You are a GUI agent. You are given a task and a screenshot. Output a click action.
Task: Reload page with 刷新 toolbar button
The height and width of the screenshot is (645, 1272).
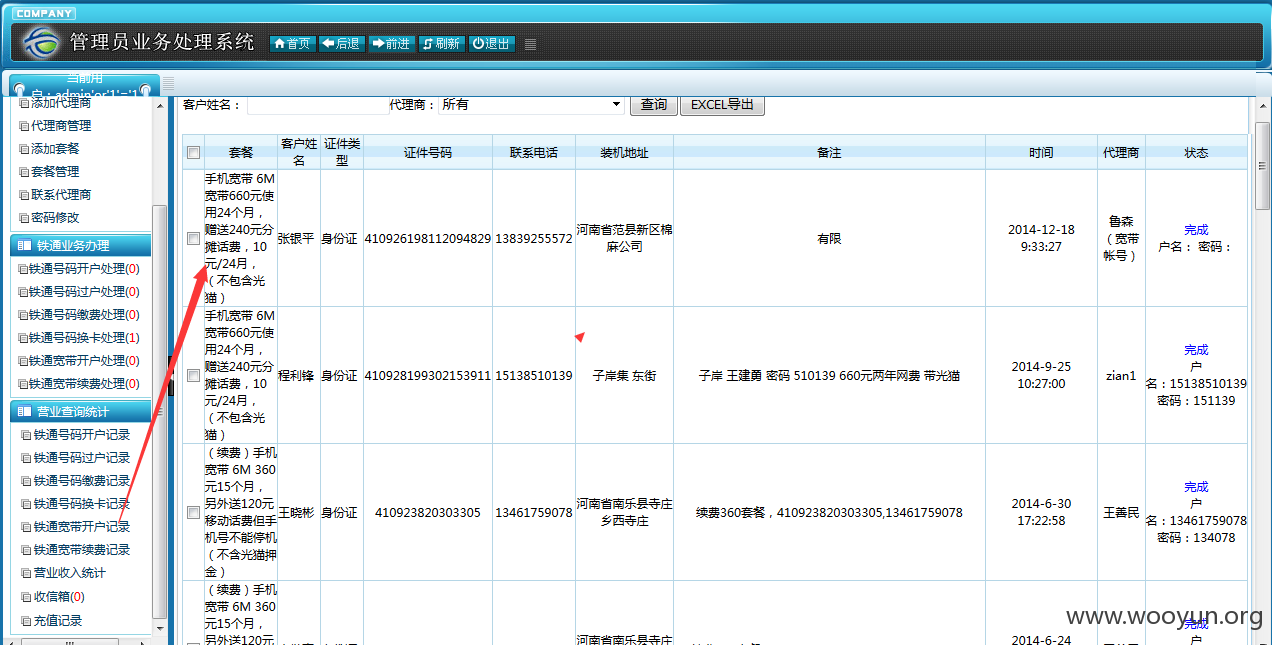click(x=441, y=44)
